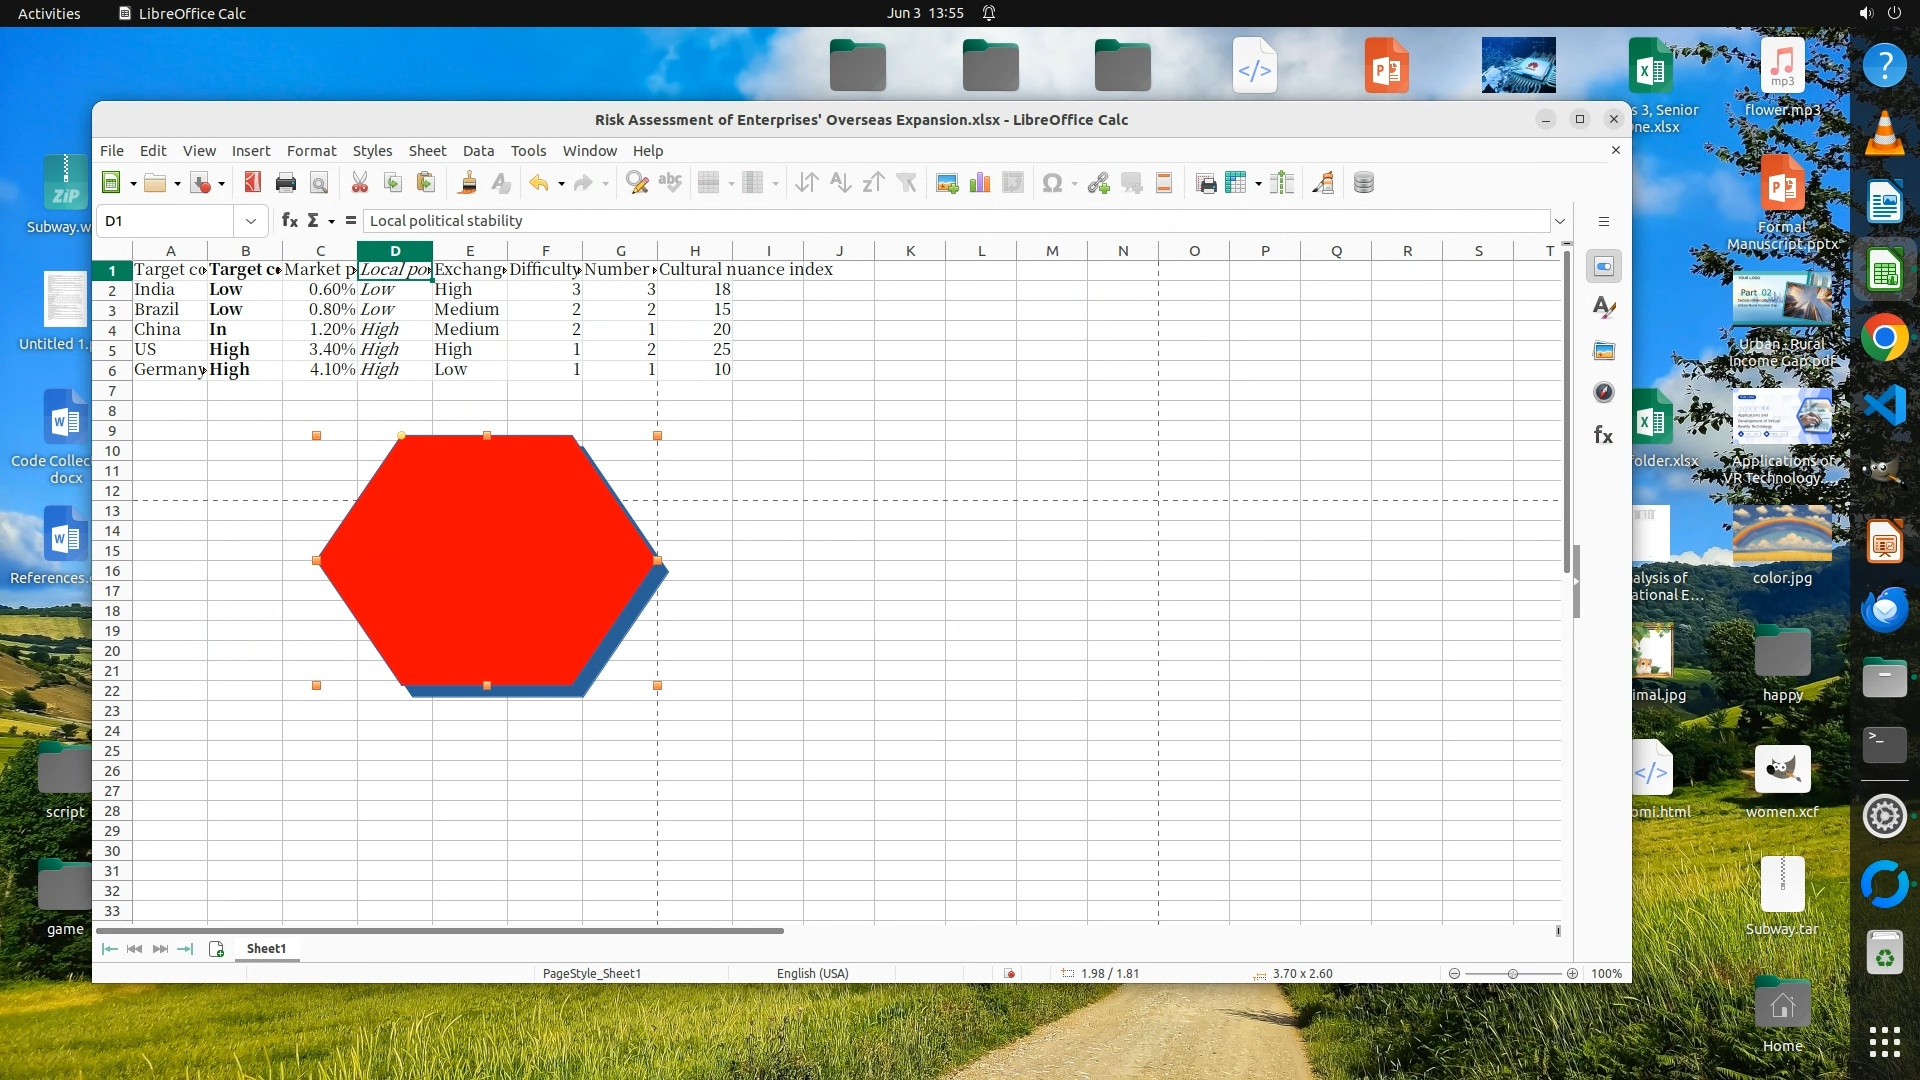
Task: Open the Function Wizard fx icon
Action: tap(290, 220)
